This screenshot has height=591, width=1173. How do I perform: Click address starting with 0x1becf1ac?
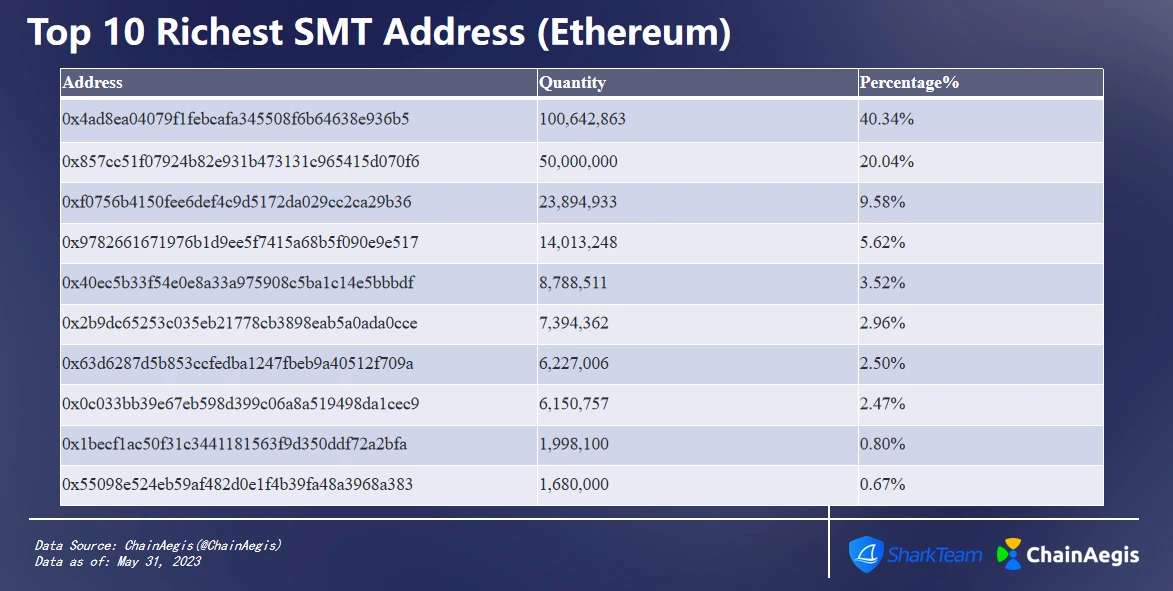tap(234, 444)
